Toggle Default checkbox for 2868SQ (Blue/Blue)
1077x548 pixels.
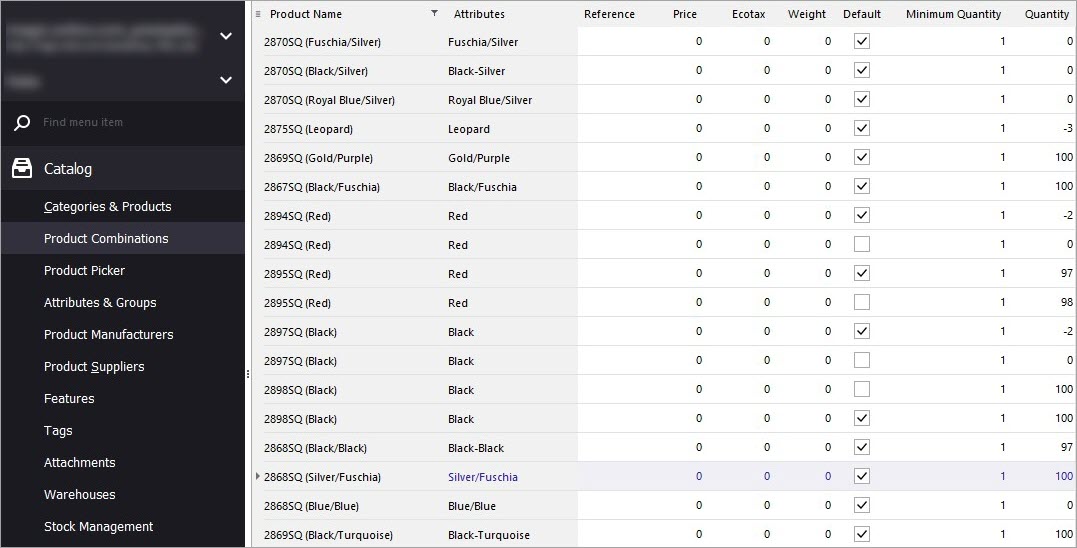tap(862, 505)
